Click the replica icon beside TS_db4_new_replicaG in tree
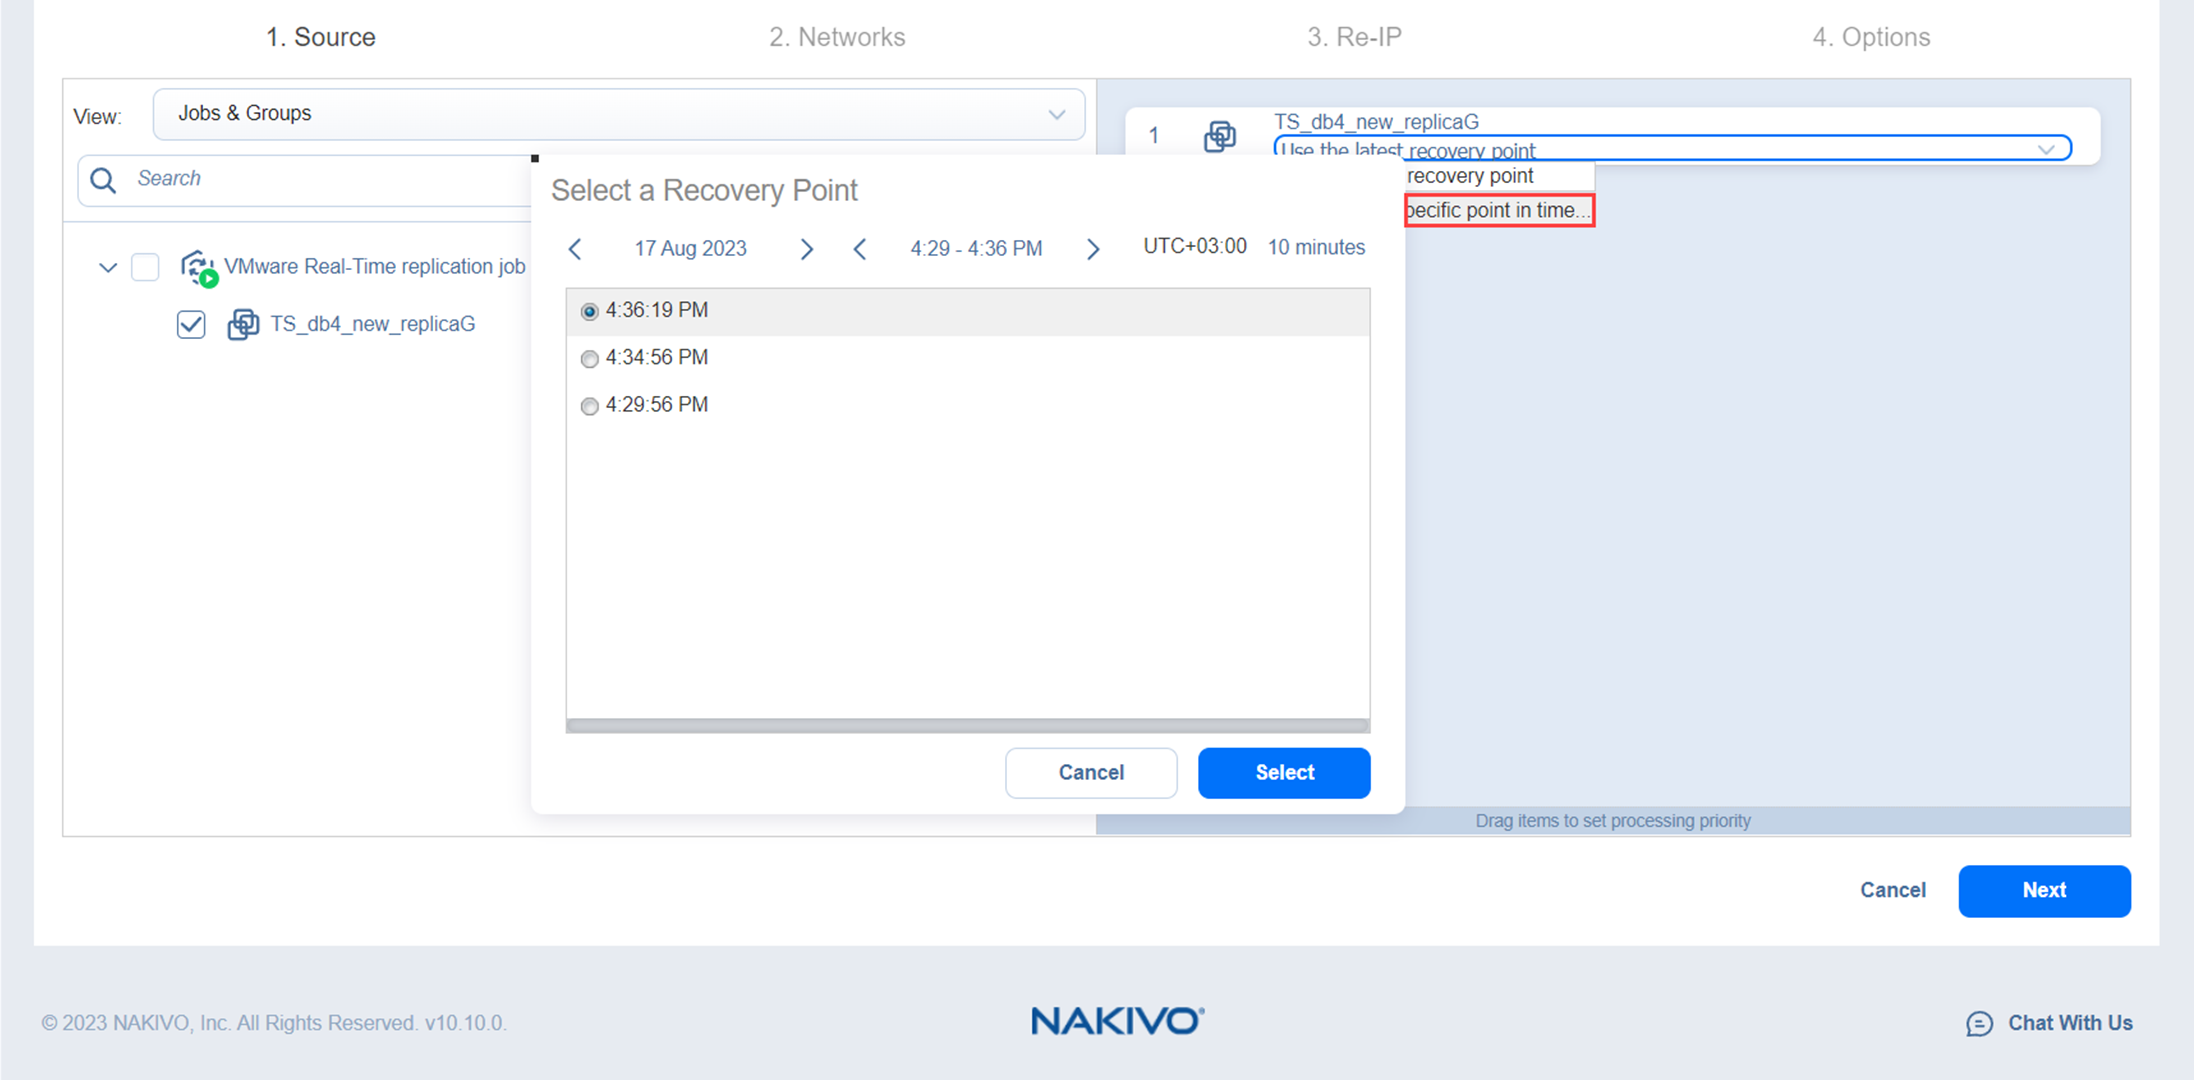The width and height of the screenshot is (2194, 1080). (x=243, y=324)
